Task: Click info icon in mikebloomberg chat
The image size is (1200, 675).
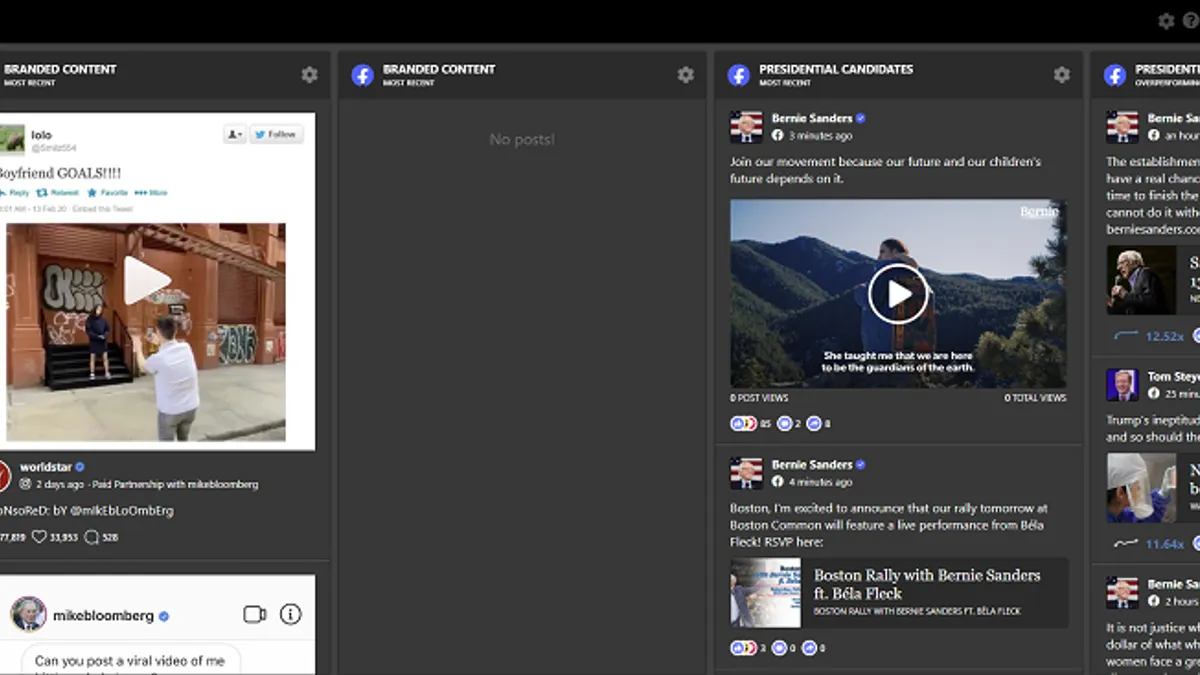Action: 290,614
